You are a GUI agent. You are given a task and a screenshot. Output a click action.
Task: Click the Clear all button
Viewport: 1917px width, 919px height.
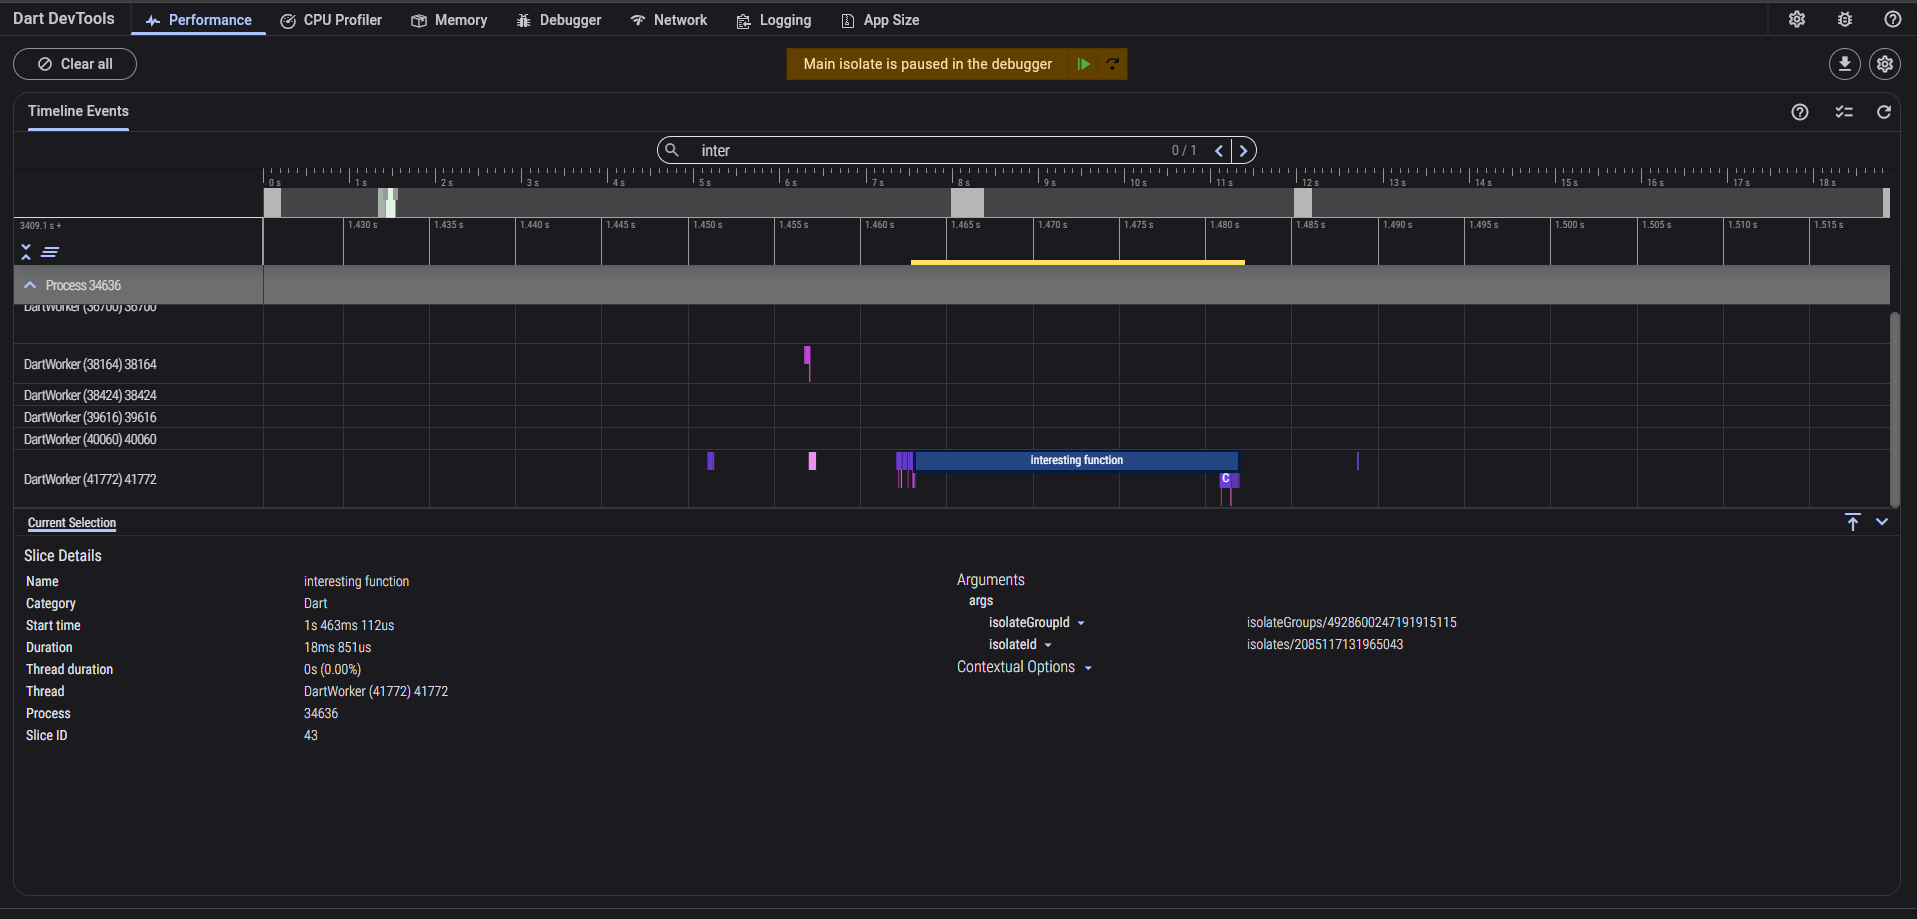point(75,64)
